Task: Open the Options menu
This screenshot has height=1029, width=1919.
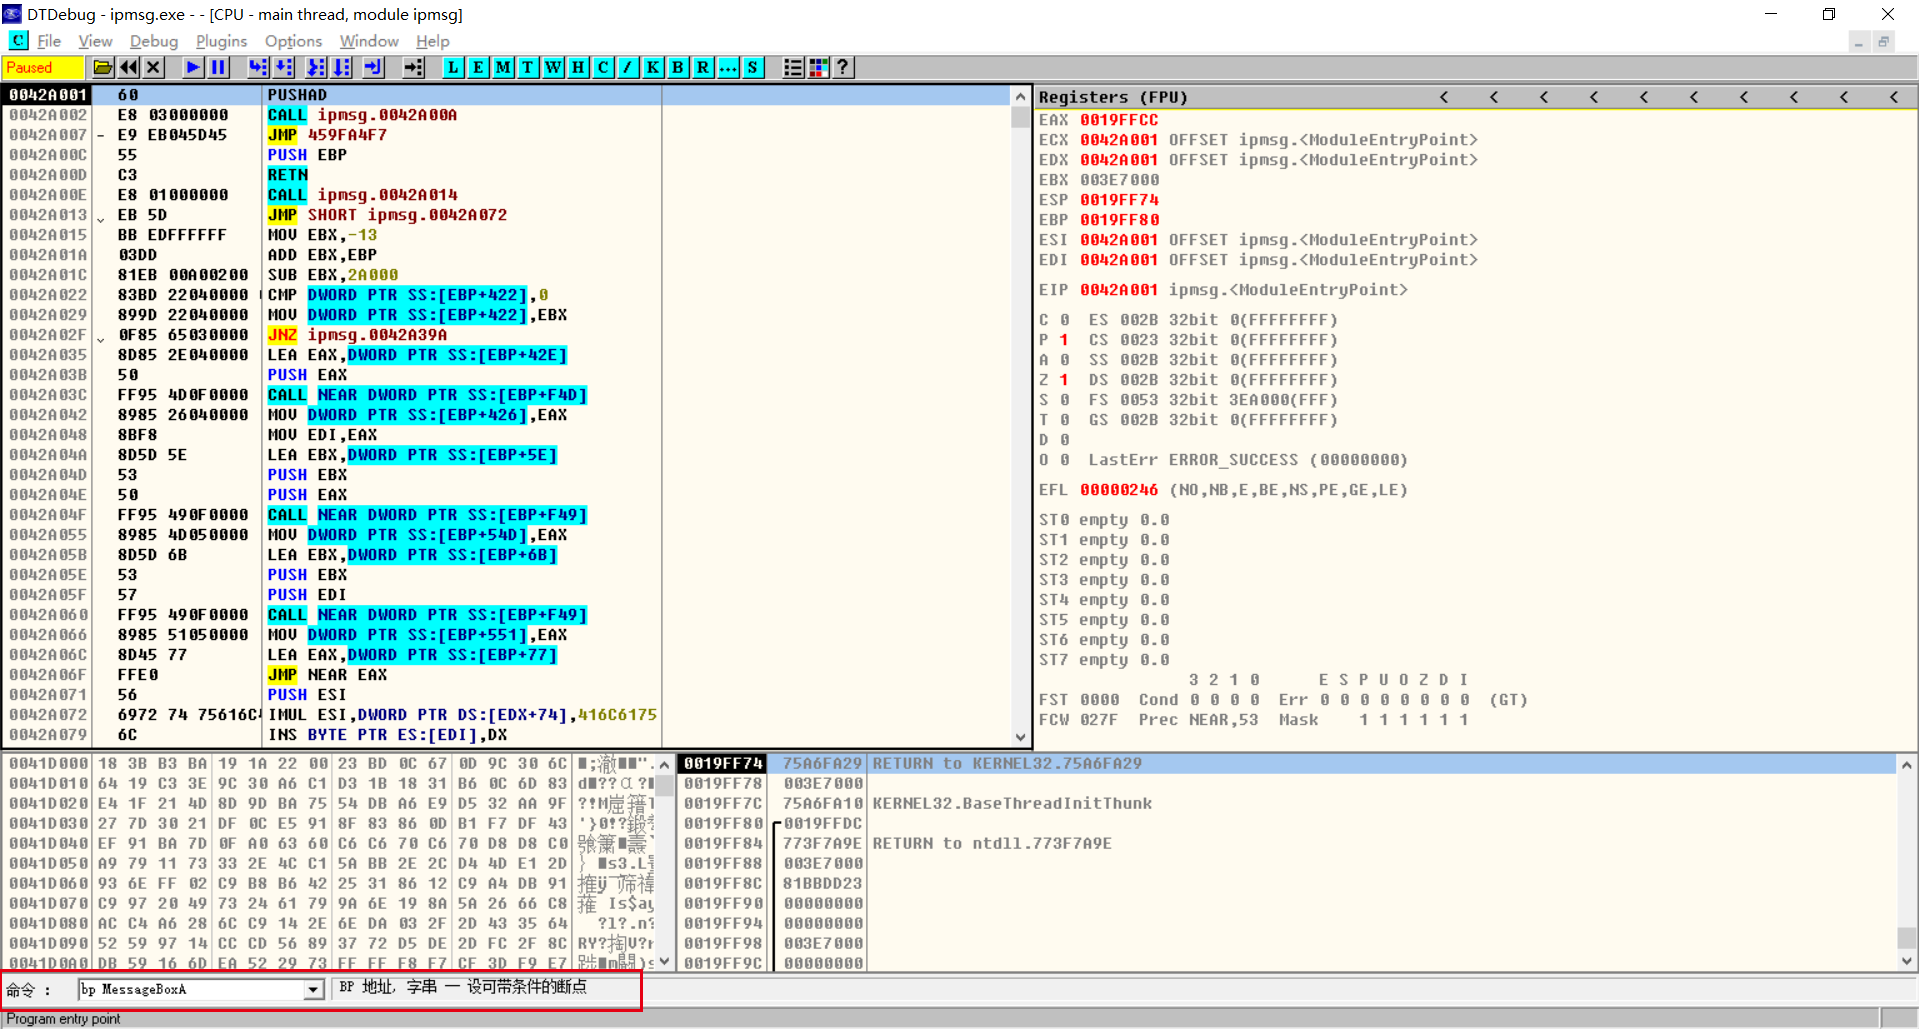Action: [x=293, y=41]
